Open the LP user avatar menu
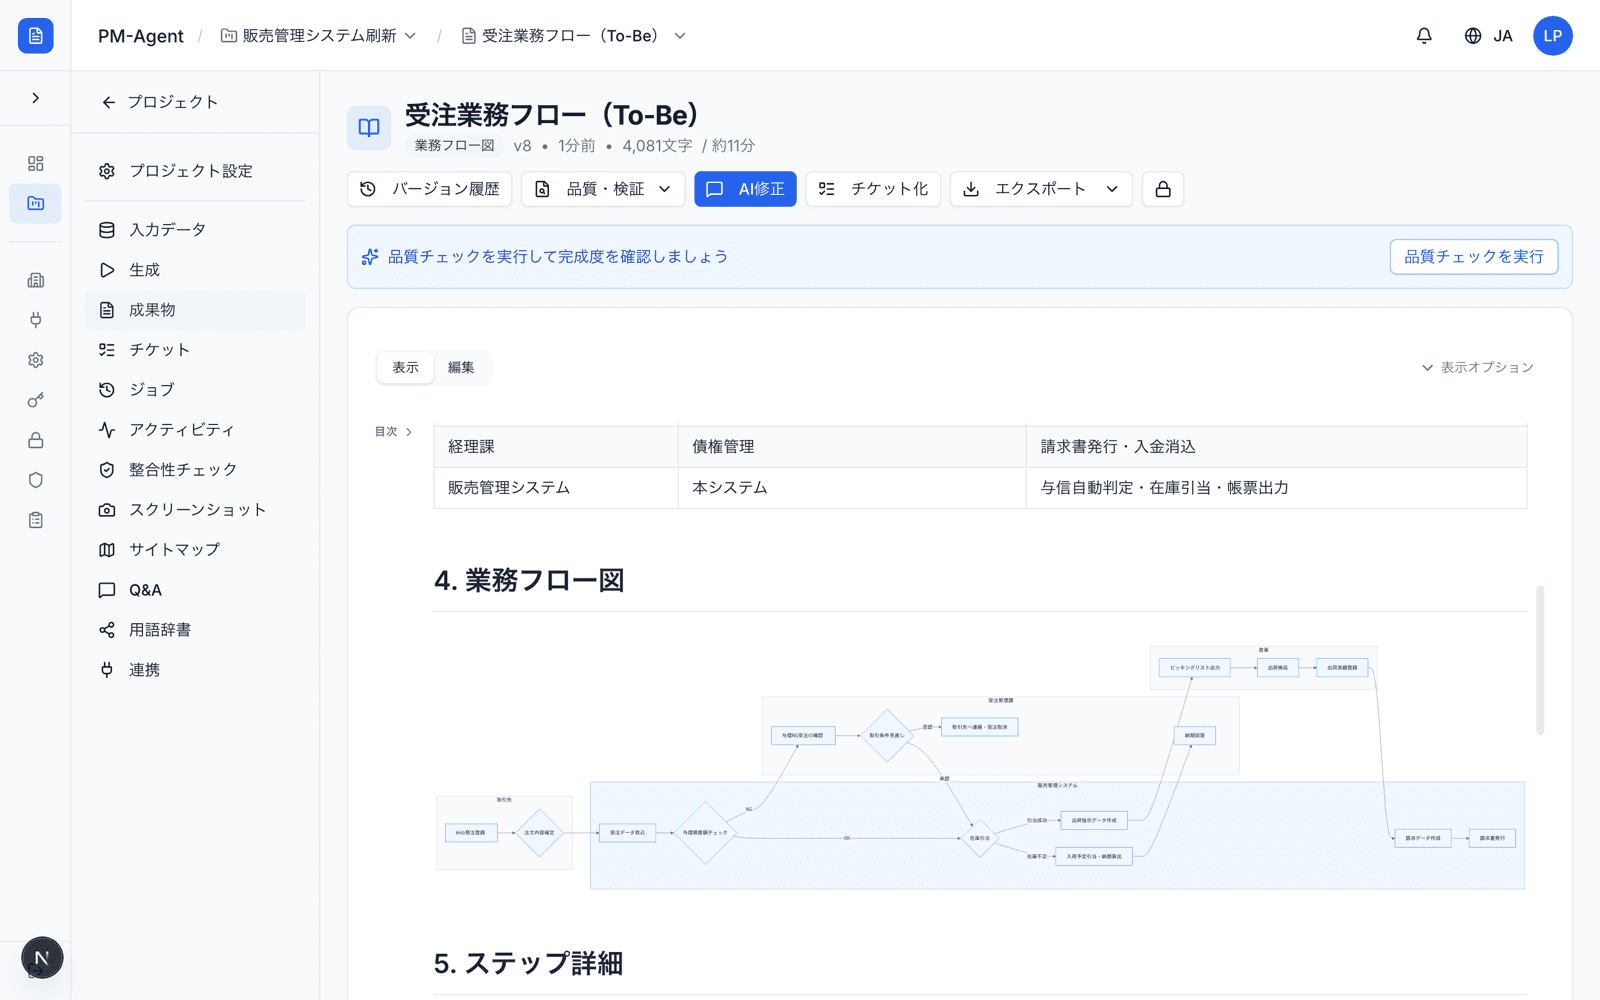Image resolution: width=1600 pixels, height=1000 pixels. tap(1553, 36)
